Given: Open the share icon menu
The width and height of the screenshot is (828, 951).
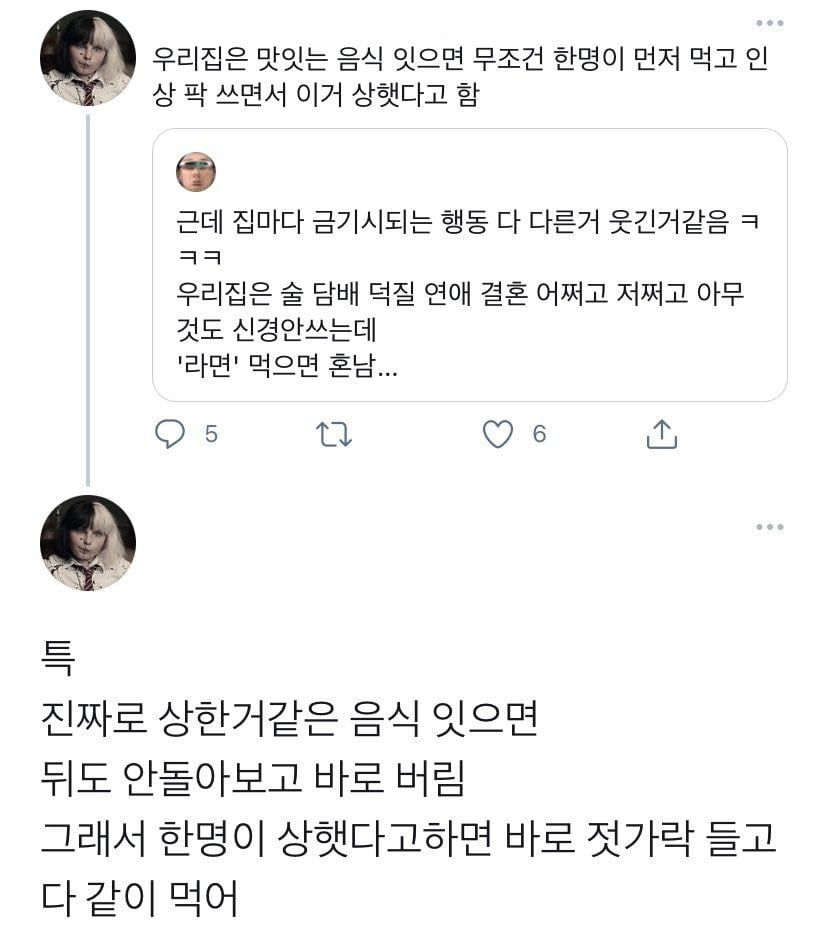Looking at the screenshot, I should coord(661,434).
